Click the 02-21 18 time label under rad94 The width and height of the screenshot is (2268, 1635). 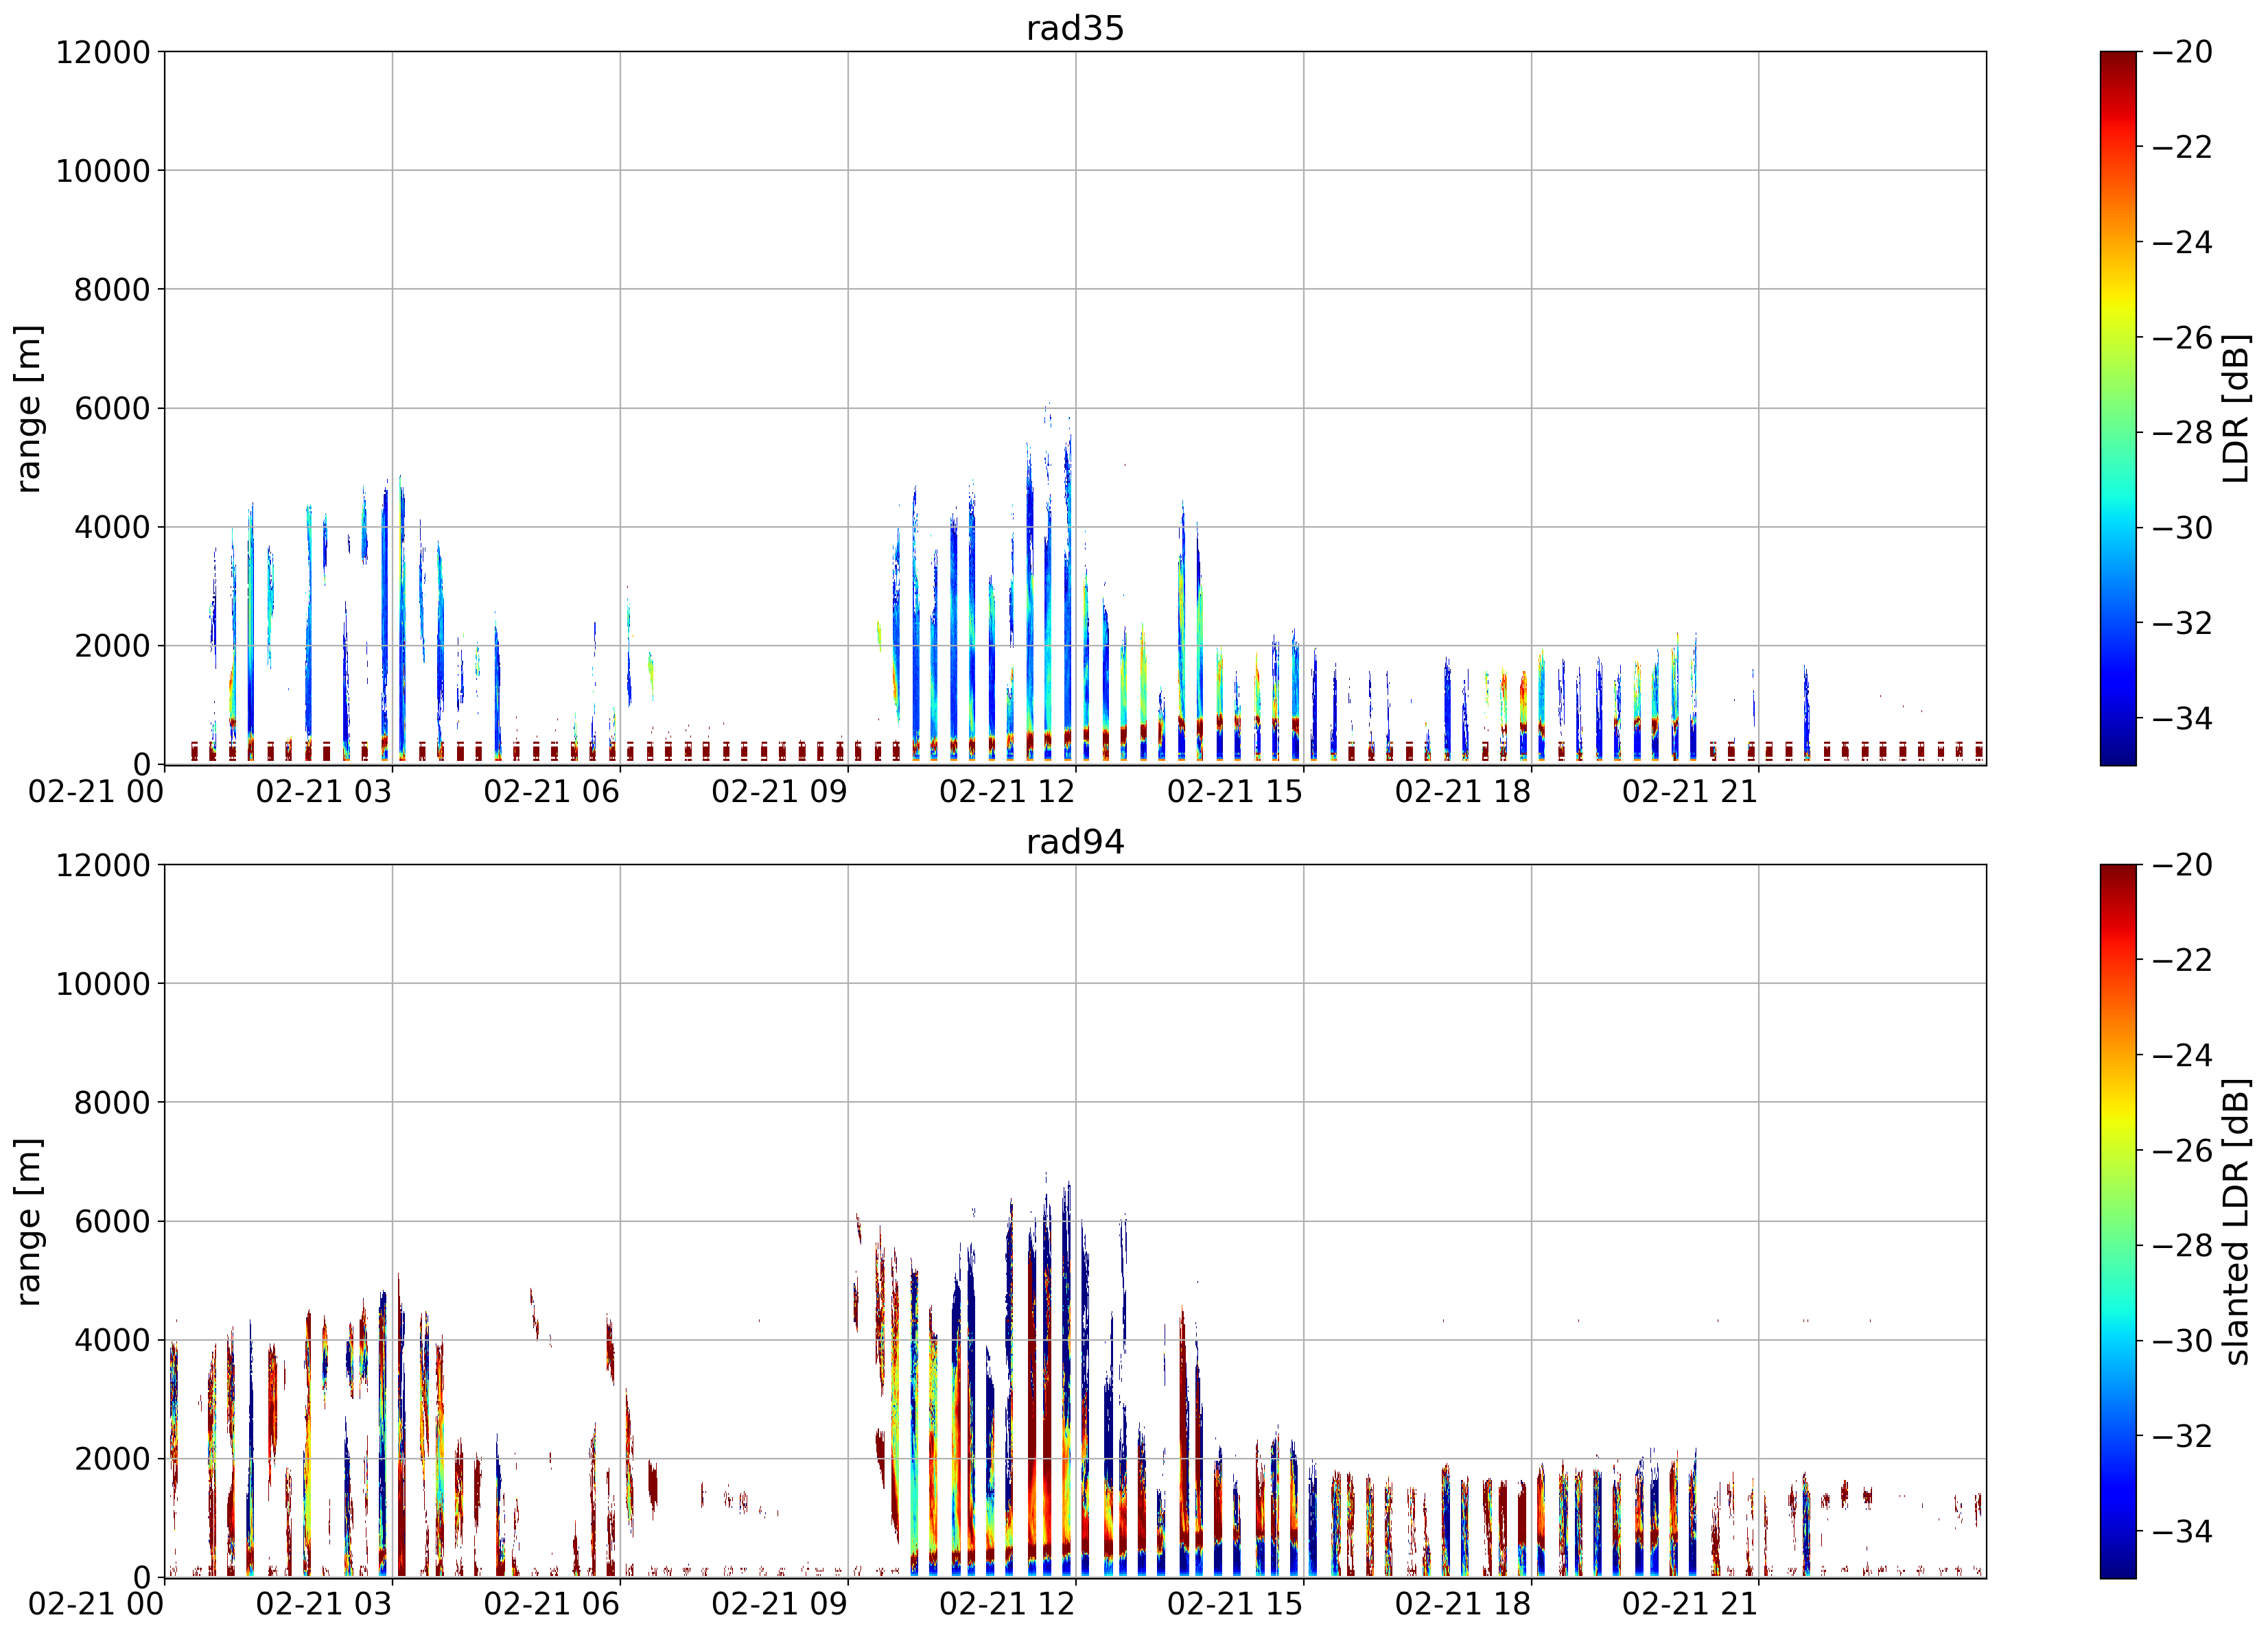coord(1463,1605)
